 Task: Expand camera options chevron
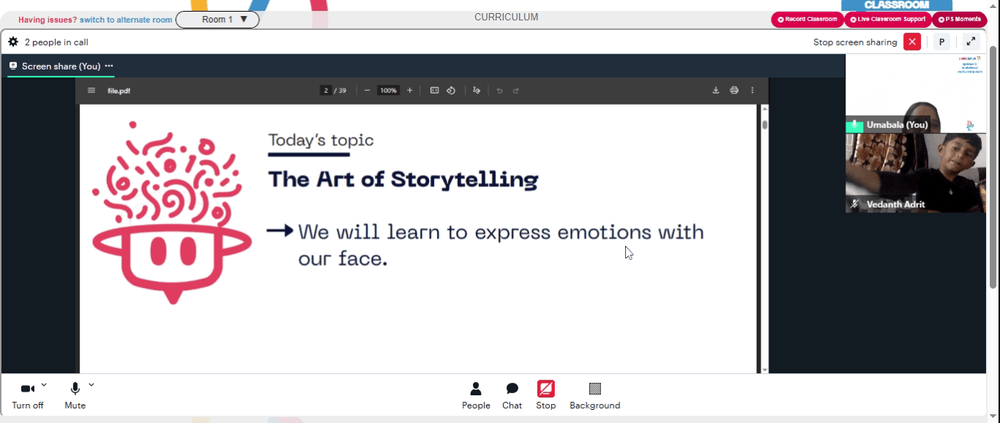click(44, 385)
